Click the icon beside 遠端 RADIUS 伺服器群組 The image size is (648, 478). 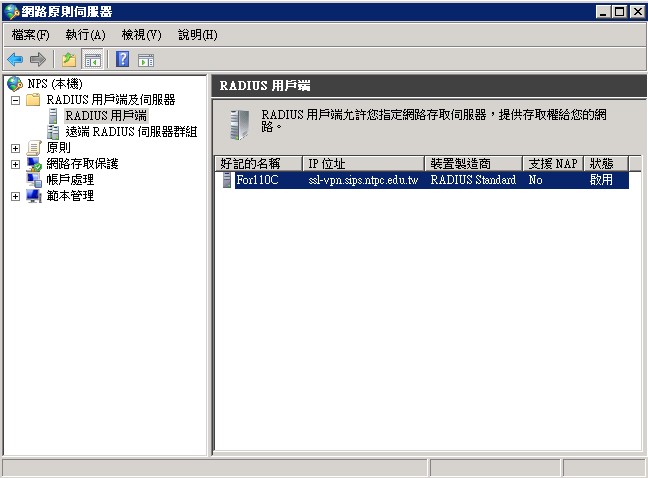coord(53,132)
